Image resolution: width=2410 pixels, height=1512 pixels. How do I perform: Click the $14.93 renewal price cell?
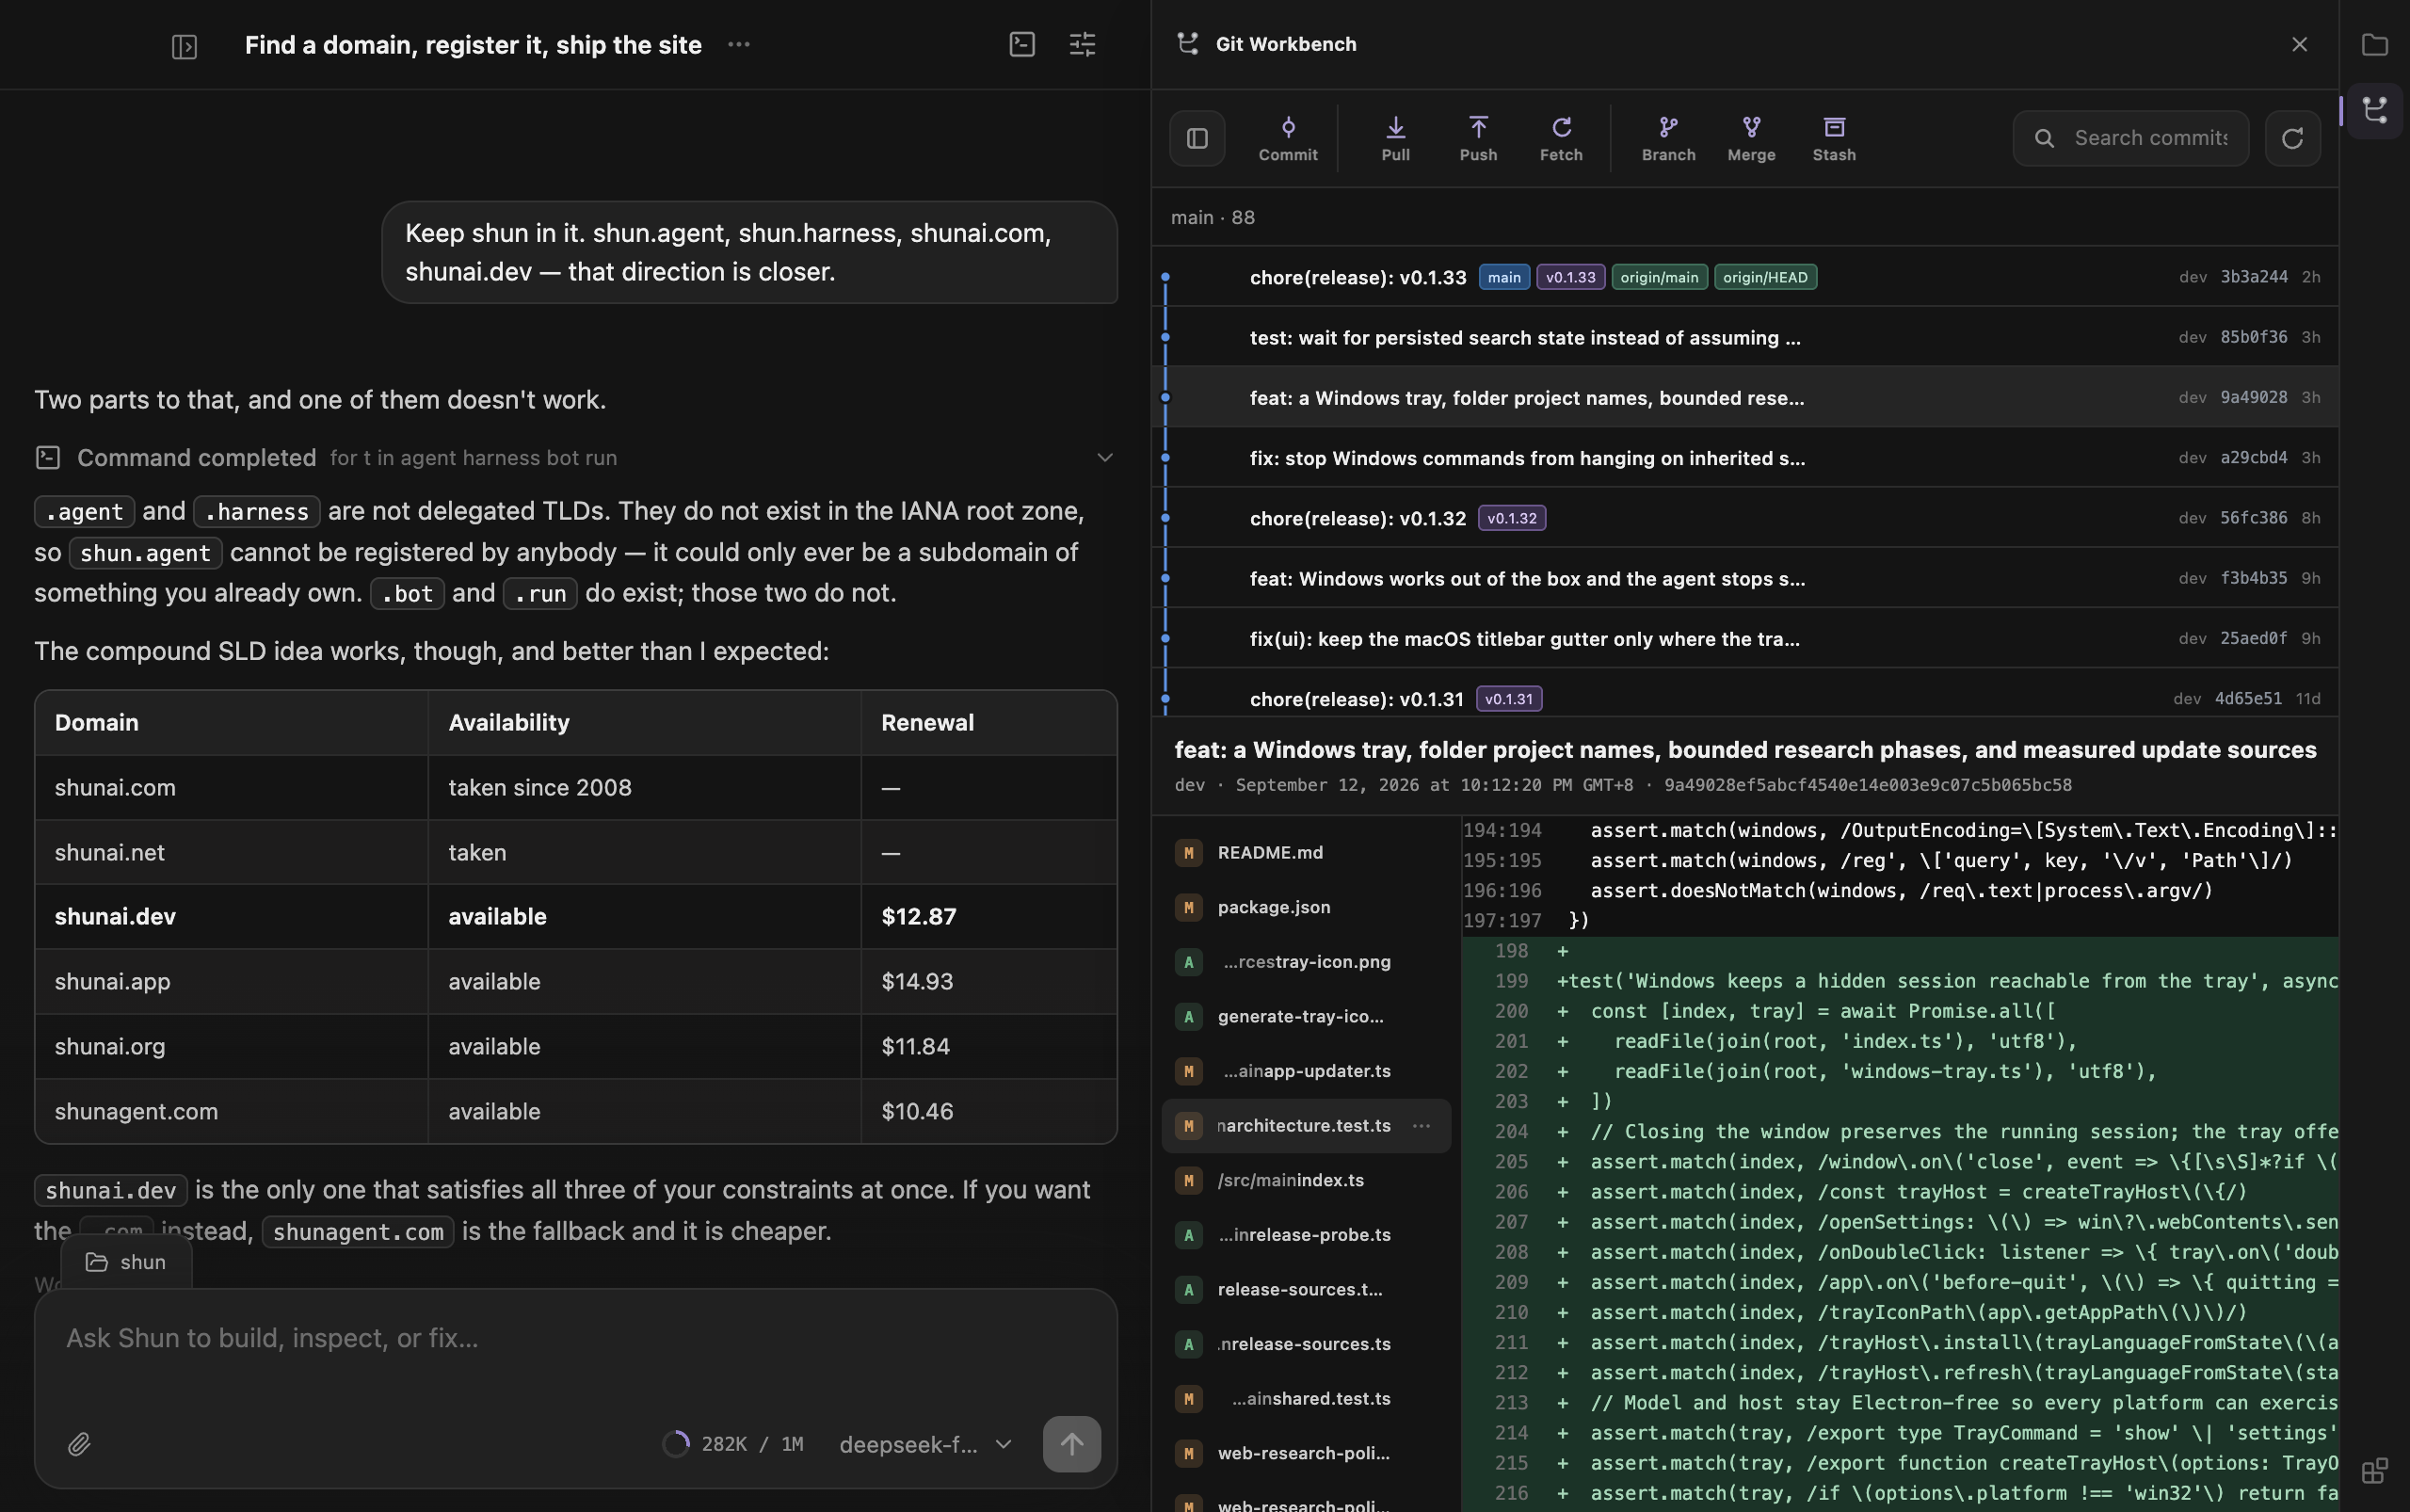click(x=988, y=981)
